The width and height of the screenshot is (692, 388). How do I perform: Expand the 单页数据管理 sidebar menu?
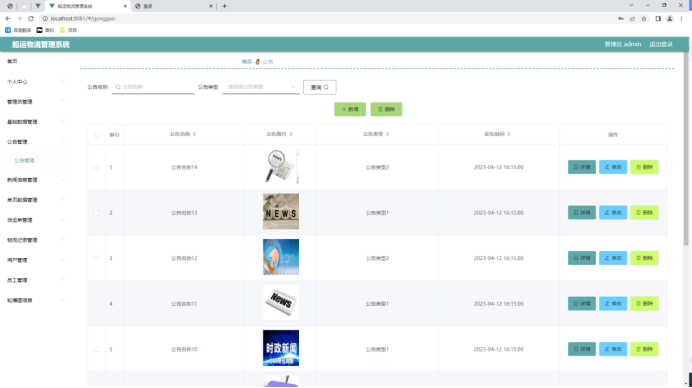pos(35,200)
